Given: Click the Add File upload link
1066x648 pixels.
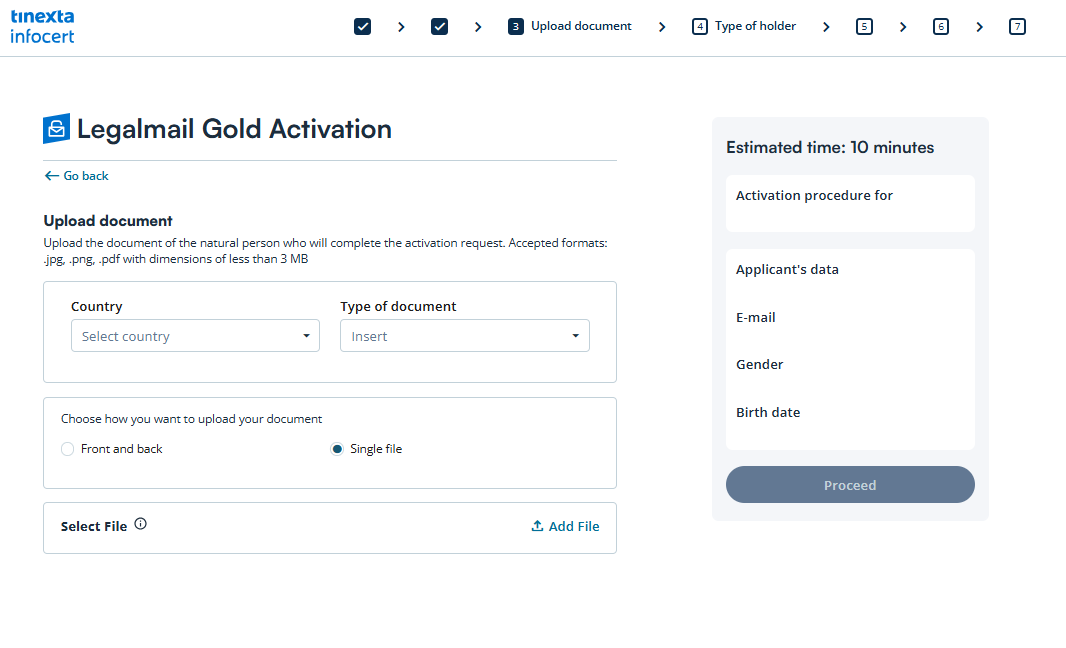Looking at the screenshot, I should pos(565,526).
